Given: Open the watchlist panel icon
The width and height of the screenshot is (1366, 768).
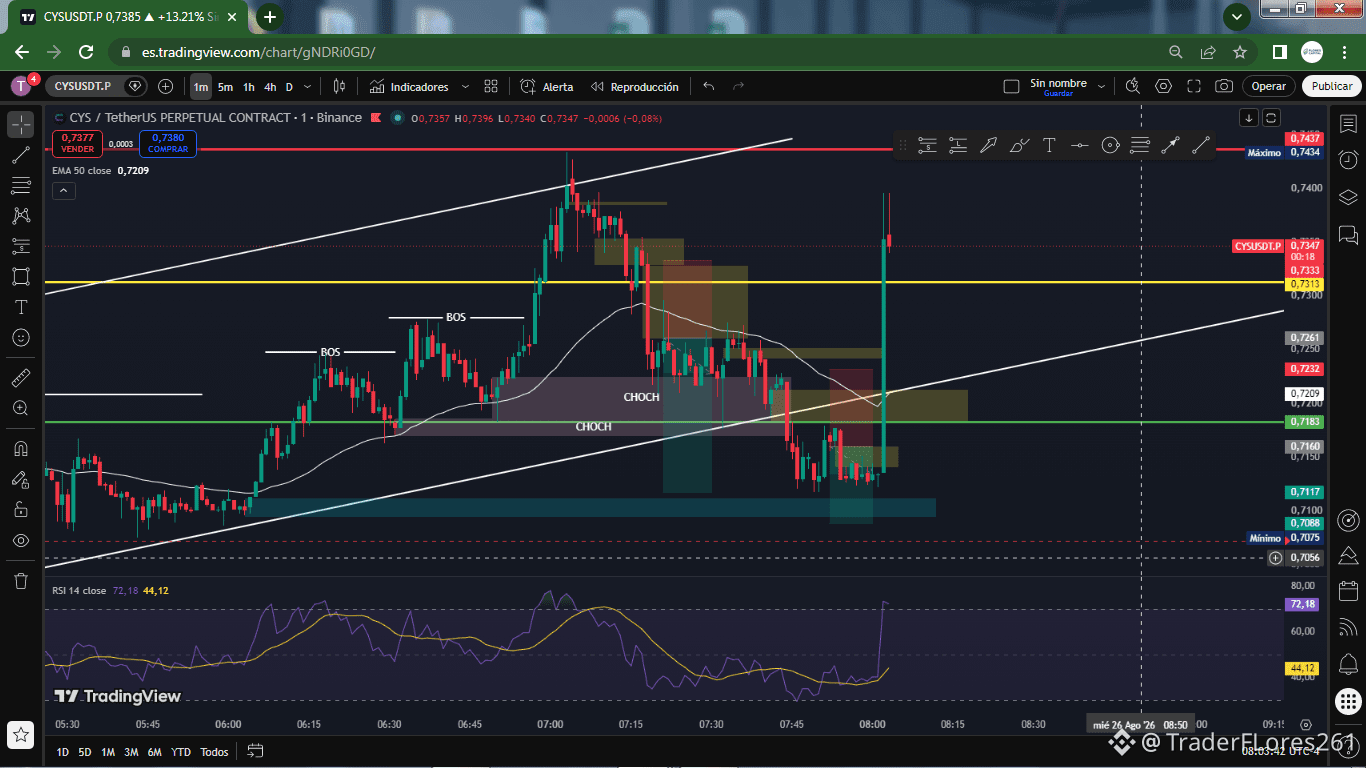Looking at the screenshot, I should (x=1348, y=123).
